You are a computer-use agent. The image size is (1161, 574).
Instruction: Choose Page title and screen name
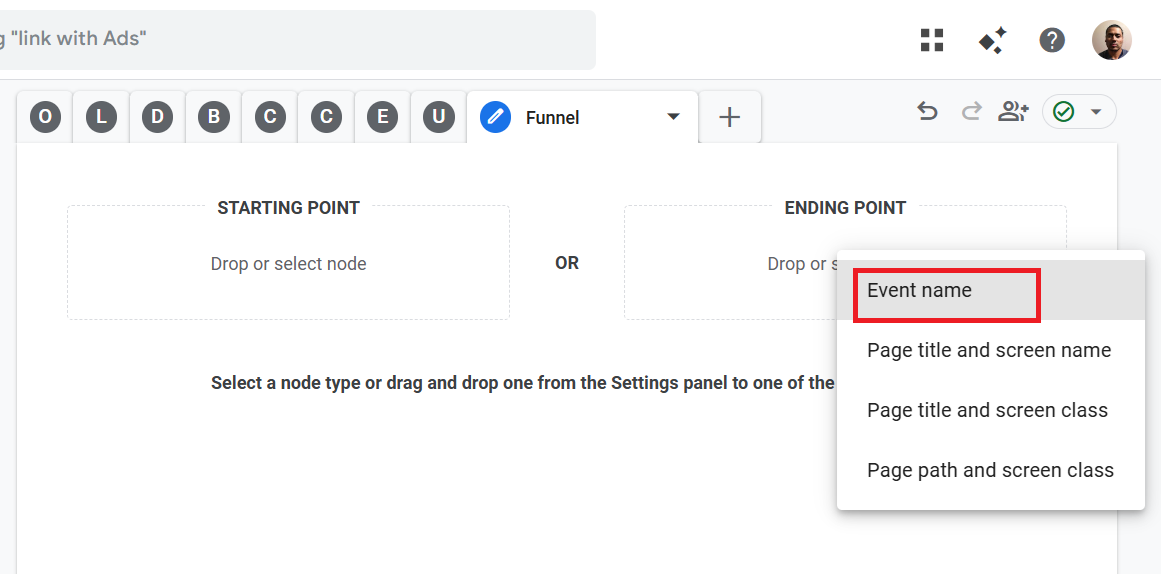point(988,351)
